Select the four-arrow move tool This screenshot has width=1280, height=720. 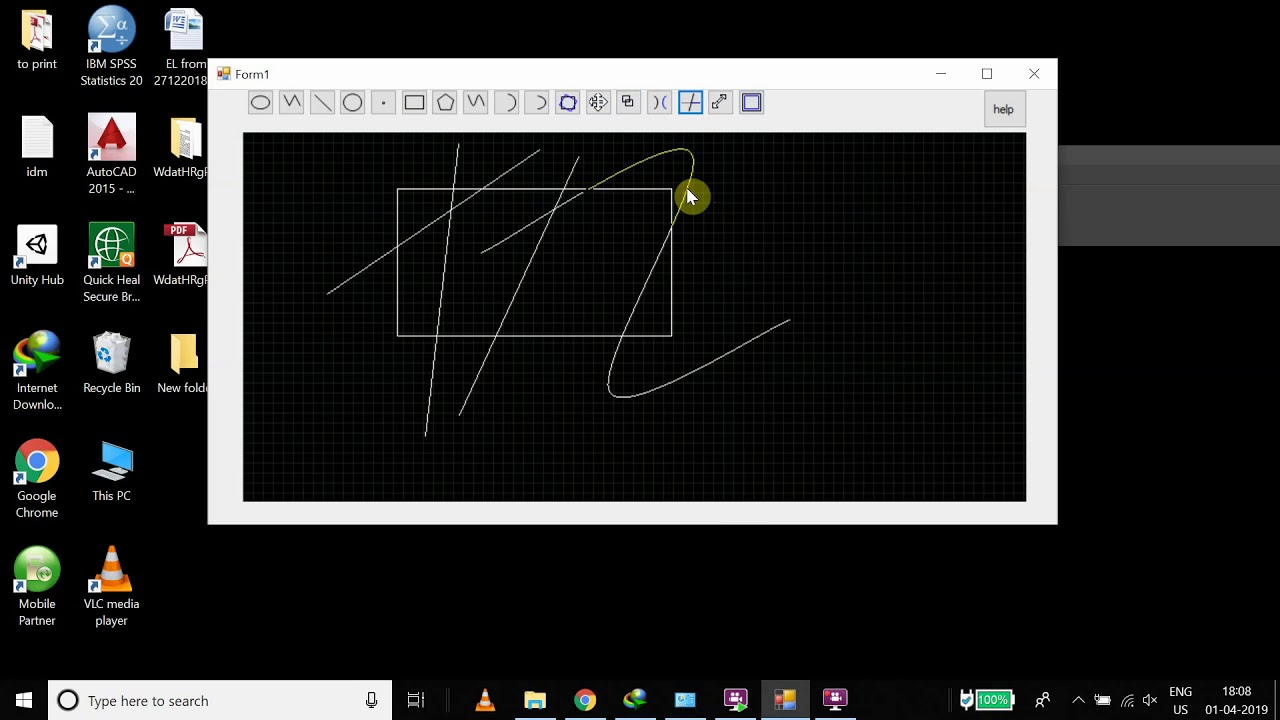click(598, 102)
